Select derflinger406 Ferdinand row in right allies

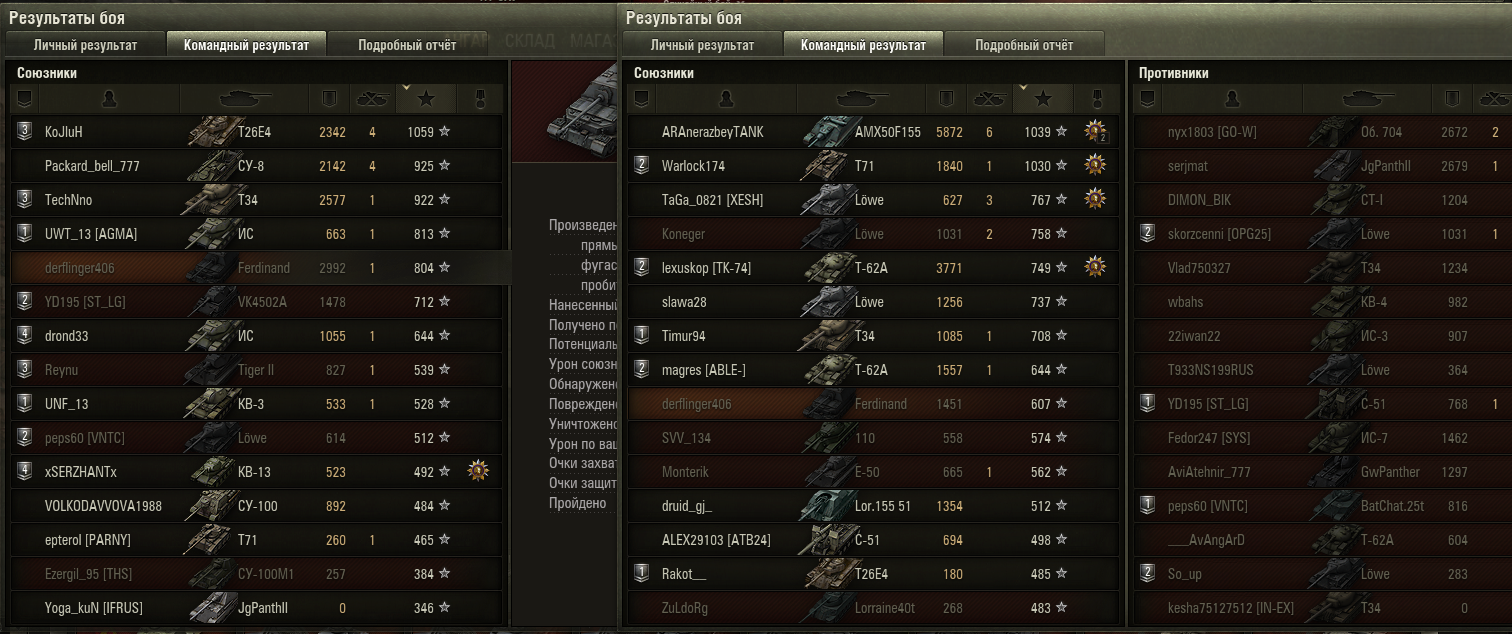[875, 404]
